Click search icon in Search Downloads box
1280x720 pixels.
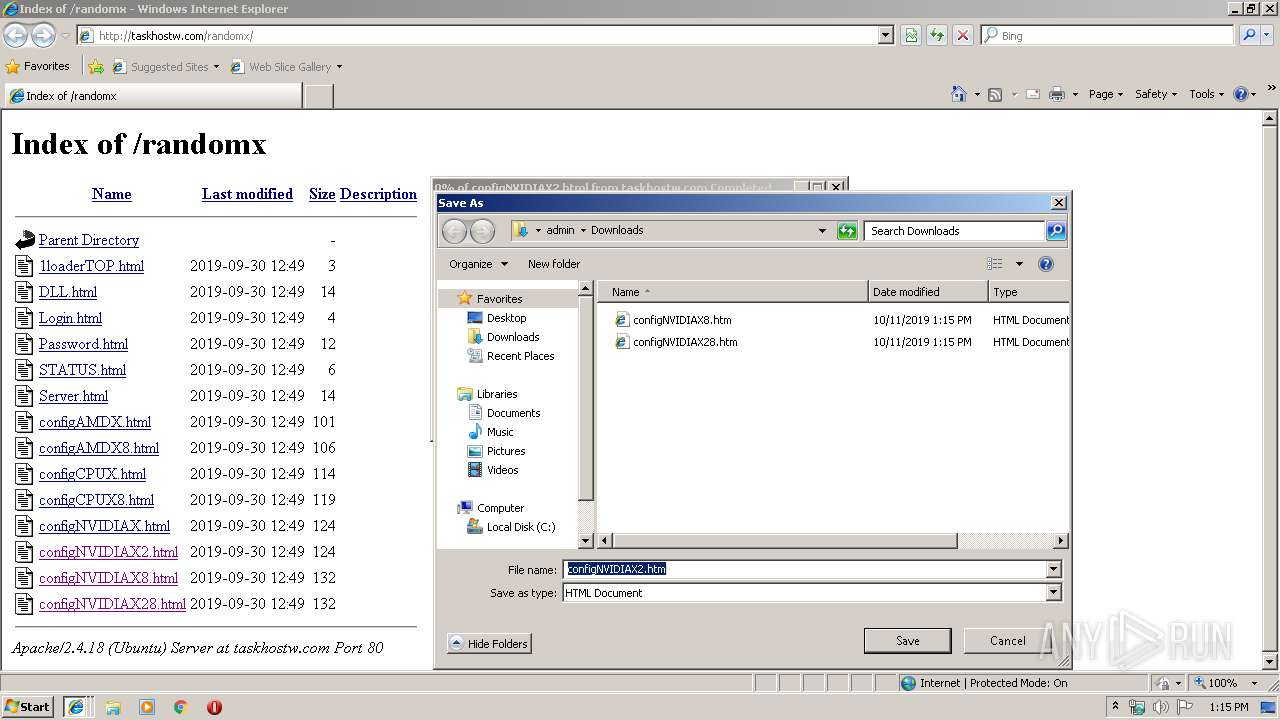point(1056,231)
